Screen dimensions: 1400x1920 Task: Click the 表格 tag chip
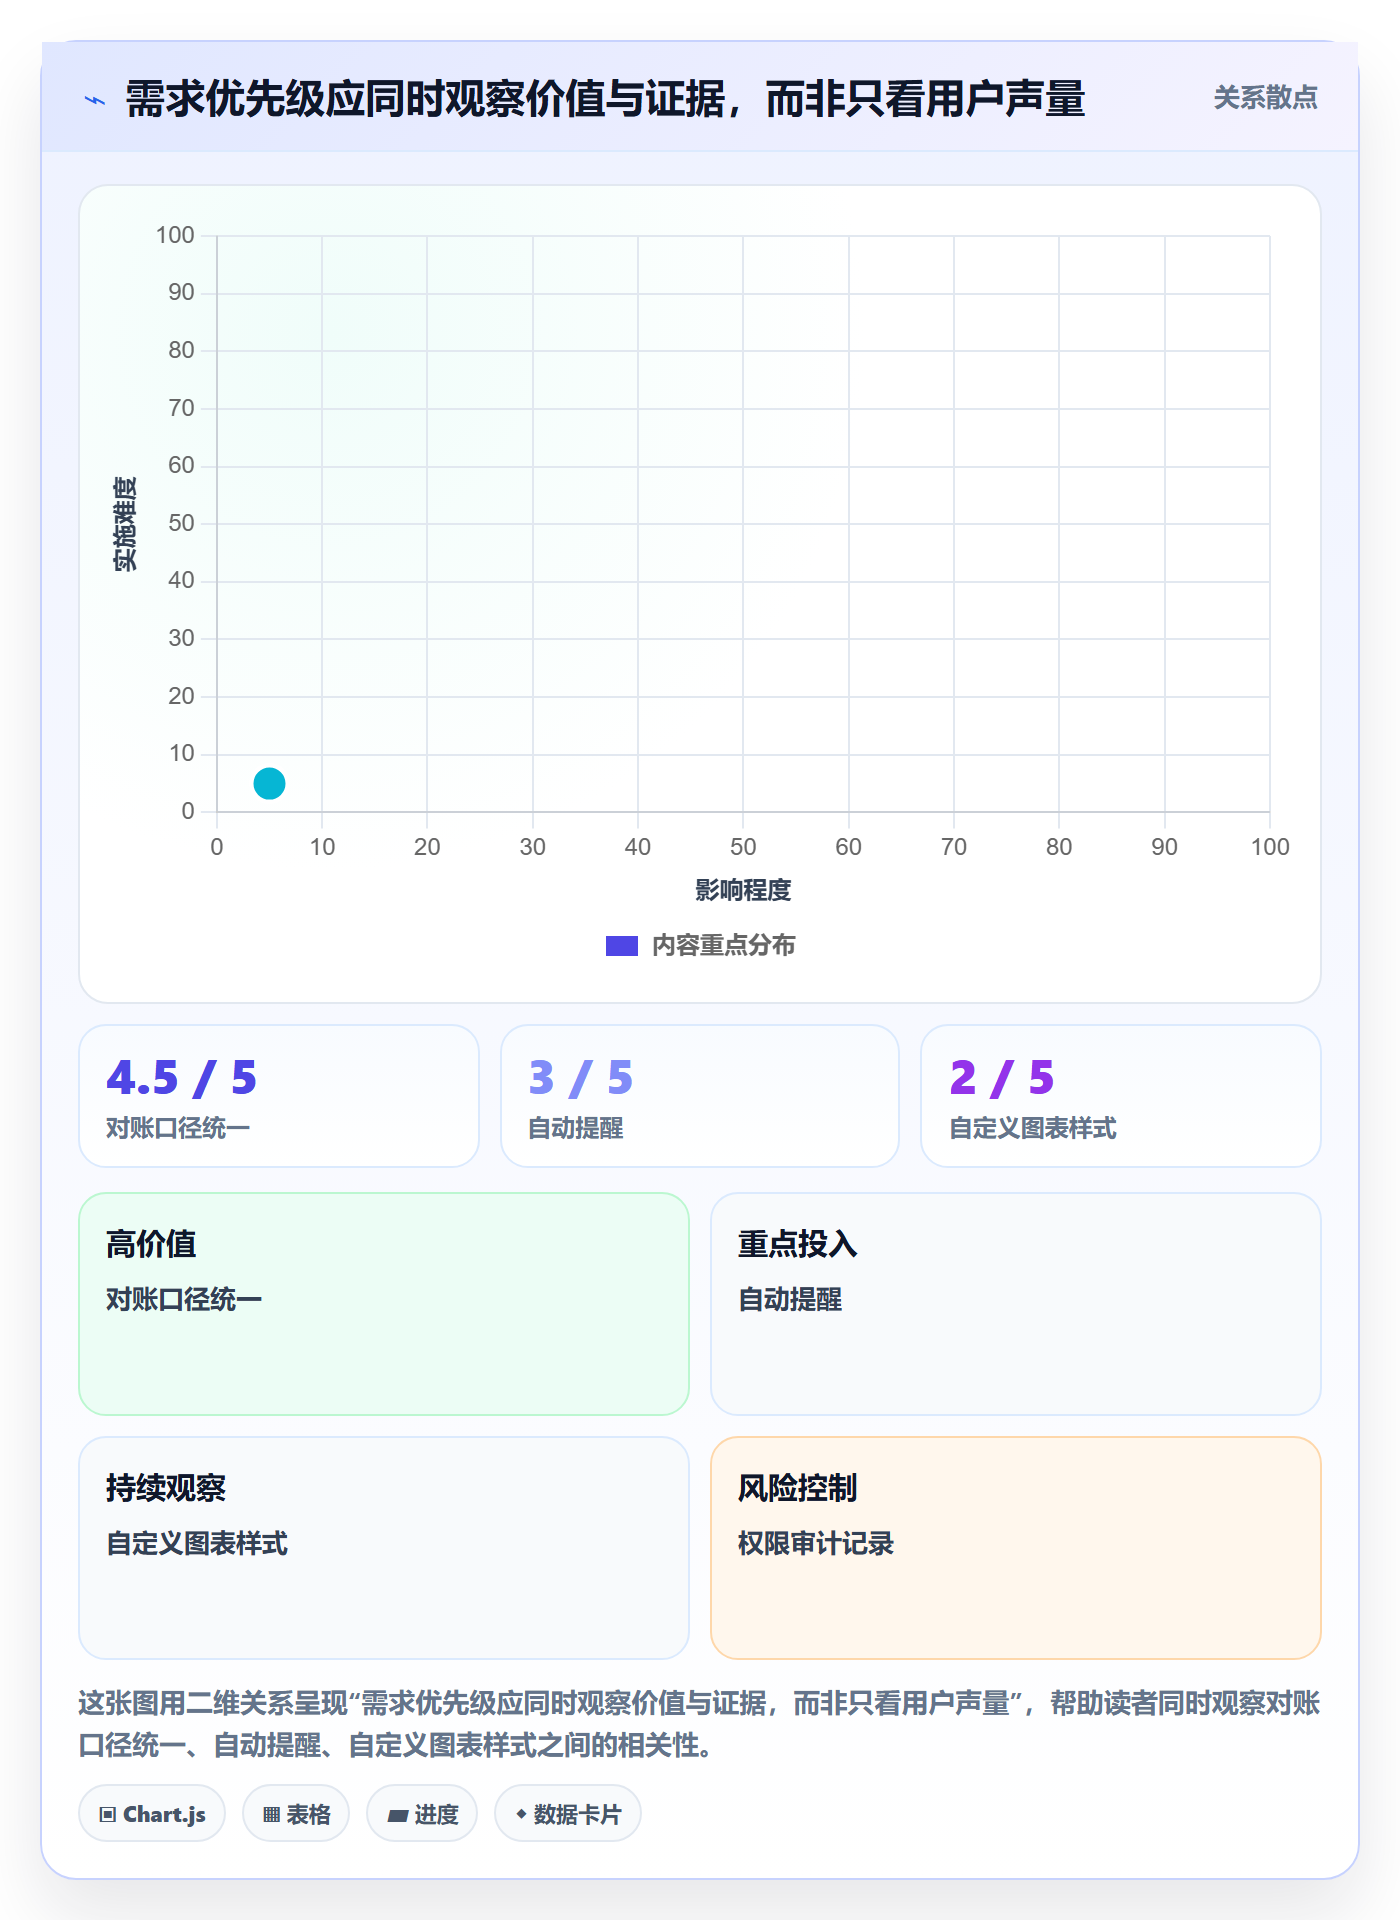pos(296,1814)
